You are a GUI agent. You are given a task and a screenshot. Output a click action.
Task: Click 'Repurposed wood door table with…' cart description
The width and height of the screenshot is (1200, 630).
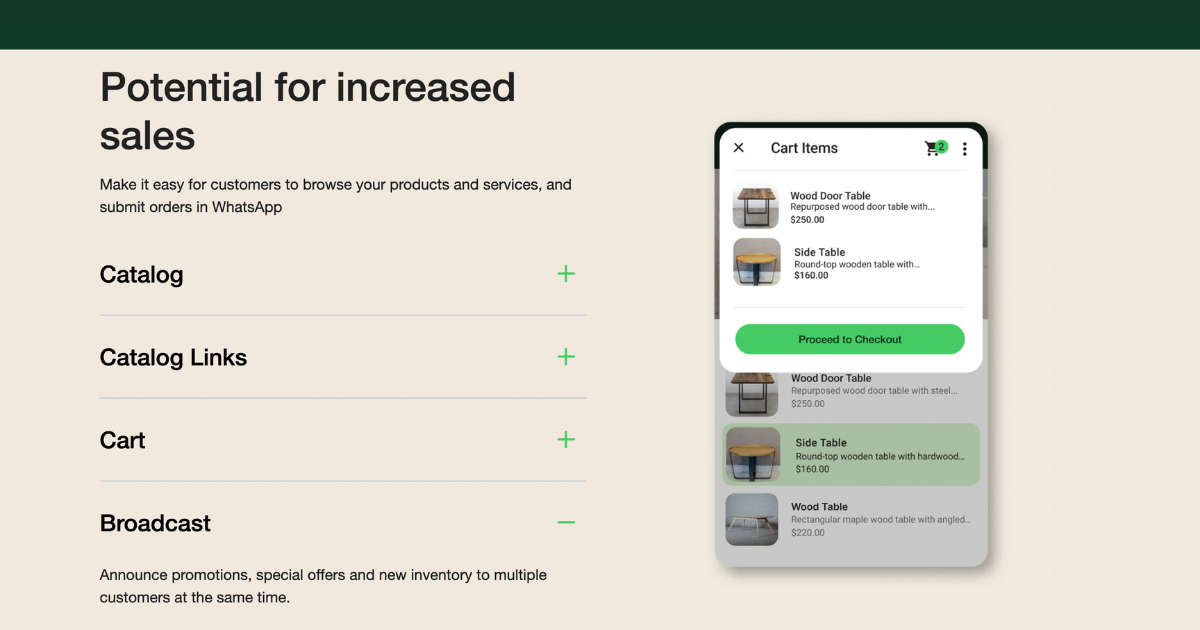862,207
